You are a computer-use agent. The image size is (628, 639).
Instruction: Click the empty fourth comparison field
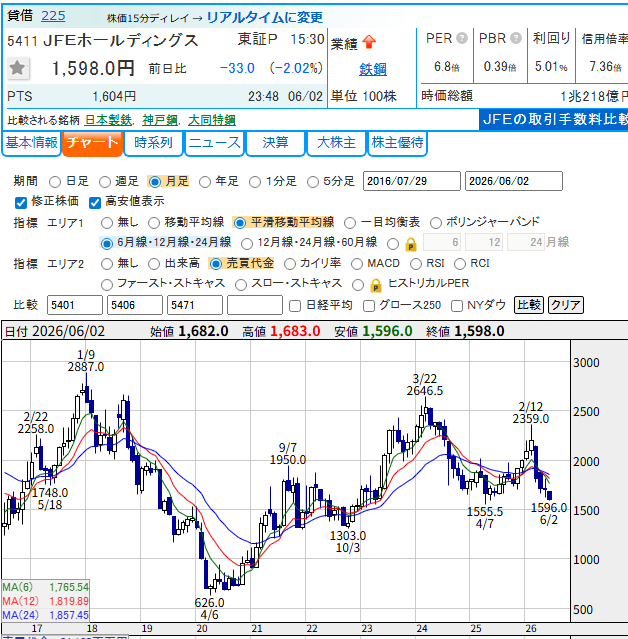click(x=255, y=305)
